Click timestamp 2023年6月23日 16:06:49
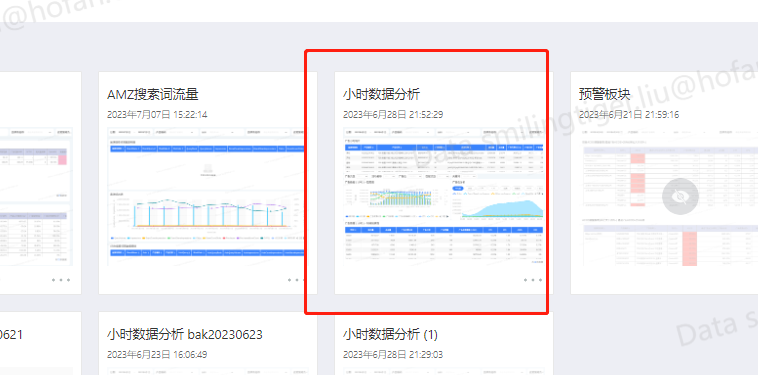This screenshot has height=375, width=758. (x=157, y=355)
